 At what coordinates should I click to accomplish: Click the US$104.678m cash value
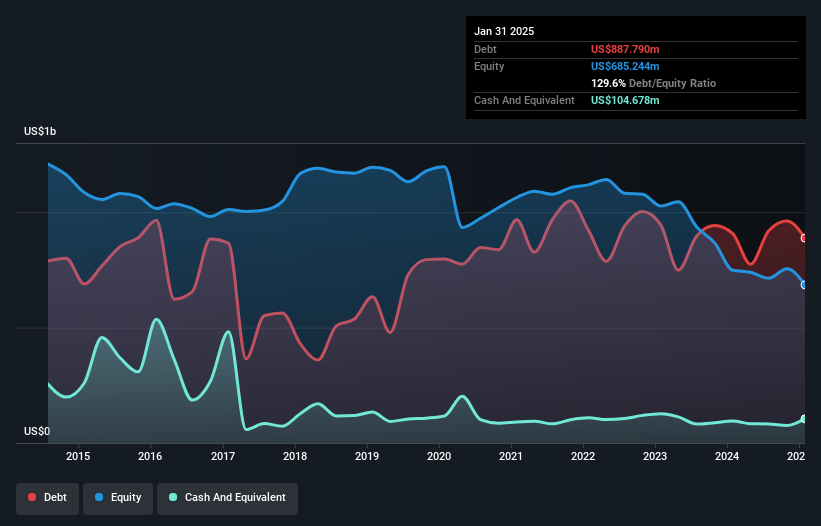coord(625,100)
